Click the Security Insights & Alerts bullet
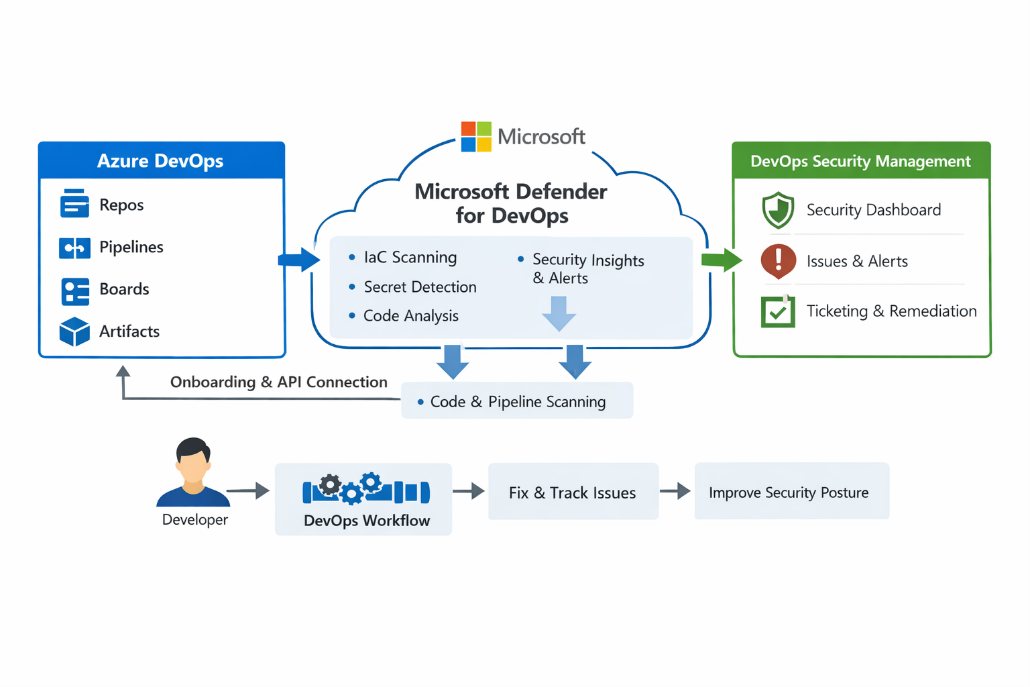The width and height of the screenshot is (1030, 687). [x=581, y=269]
